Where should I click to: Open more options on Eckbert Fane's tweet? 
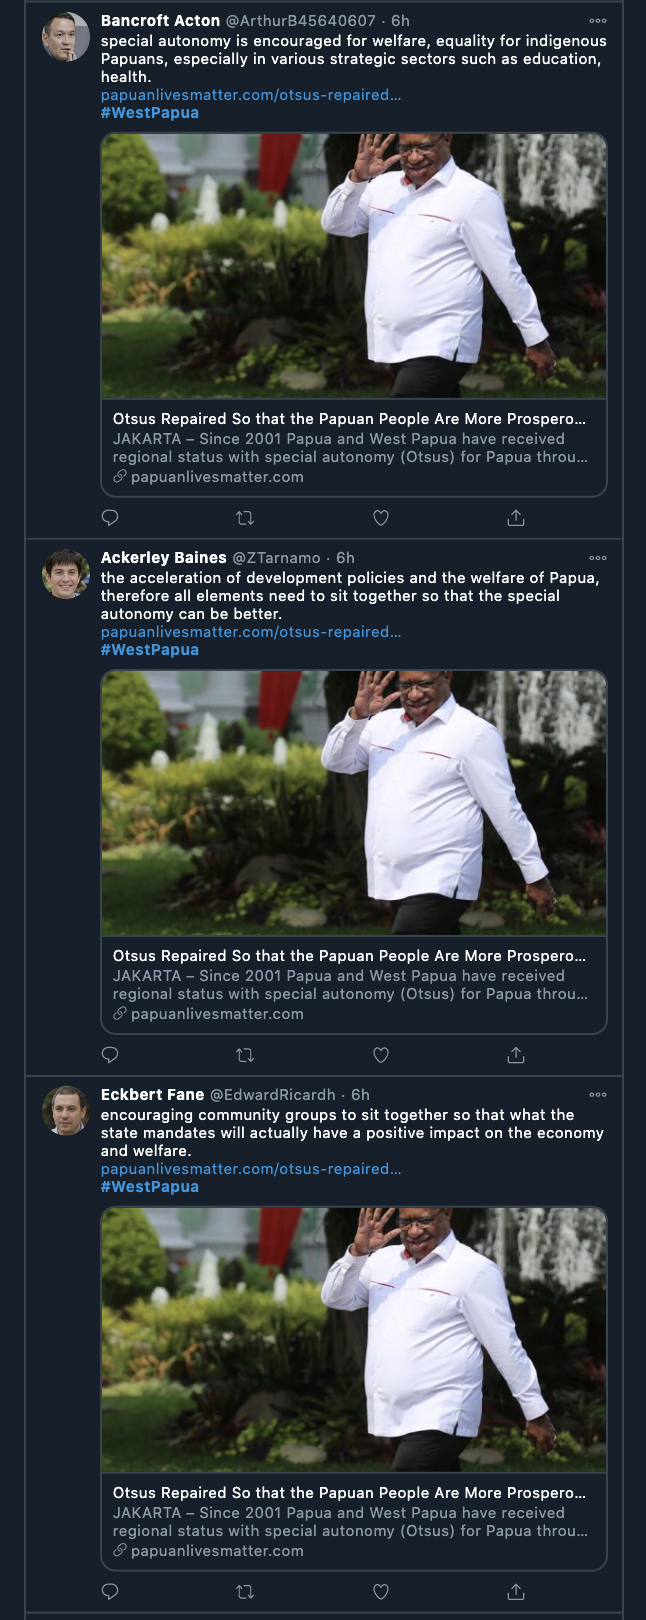pyautogui.click(x=598, y=1095)
